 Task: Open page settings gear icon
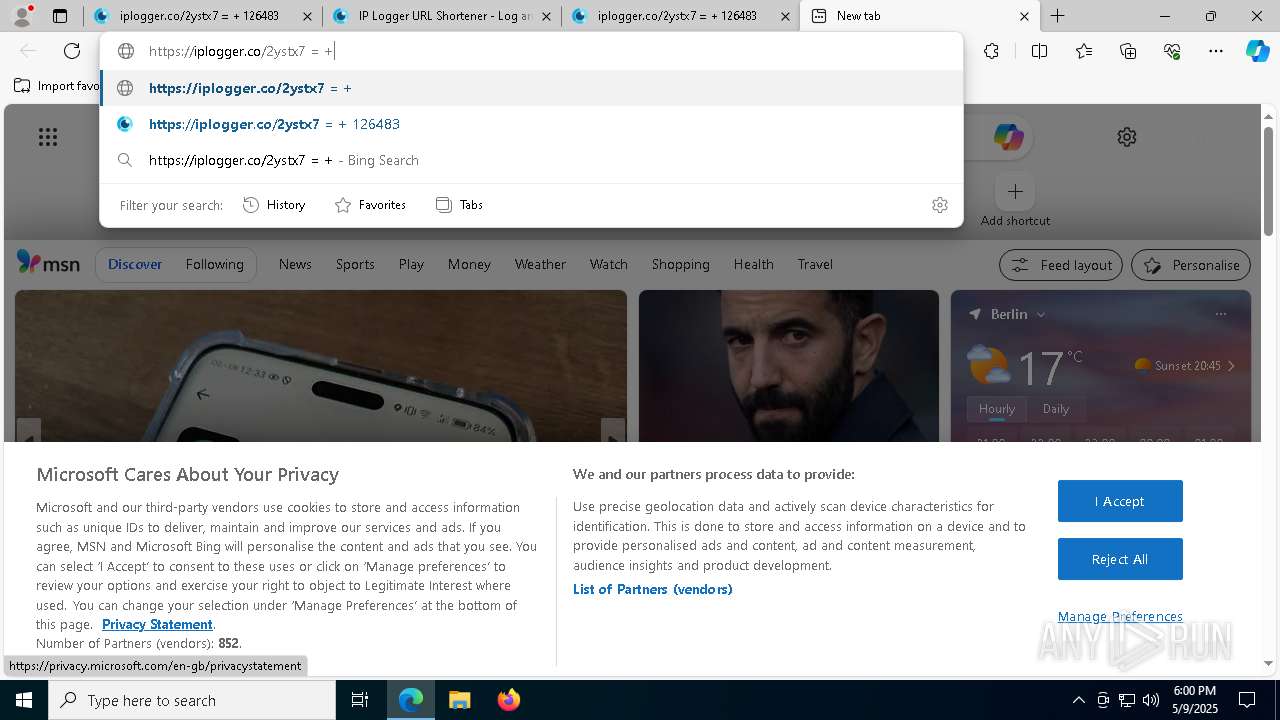(x=1127, y=137)
